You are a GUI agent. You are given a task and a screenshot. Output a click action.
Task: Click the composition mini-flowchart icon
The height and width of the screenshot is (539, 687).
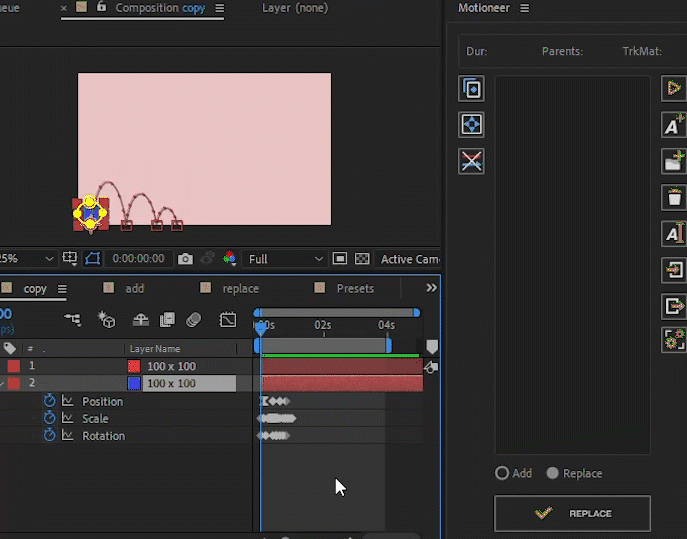point(73,319)
